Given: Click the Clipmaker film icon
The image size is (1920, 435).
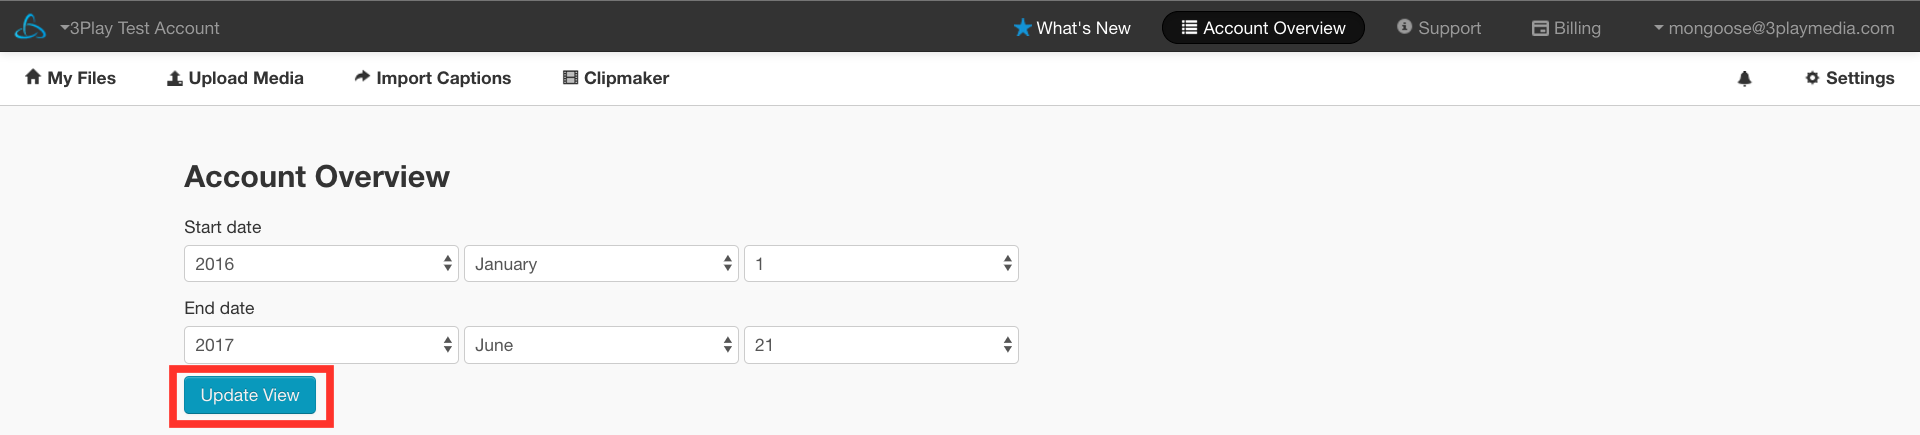Looking at the screenshot, I should pyautogui.click(x=570, y=78).
